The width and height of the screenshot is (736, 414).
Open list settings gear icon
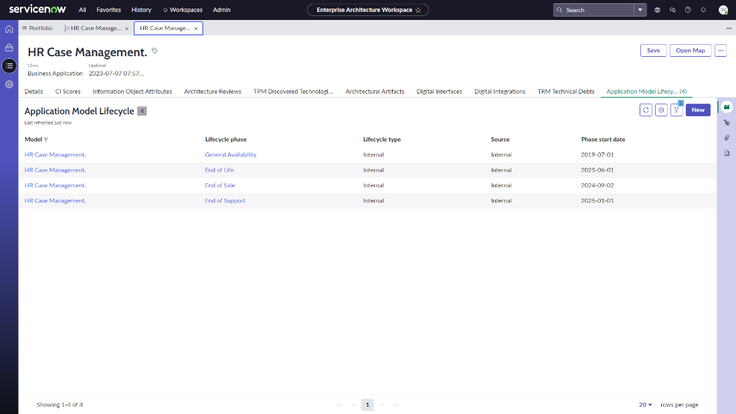(661, 110)
